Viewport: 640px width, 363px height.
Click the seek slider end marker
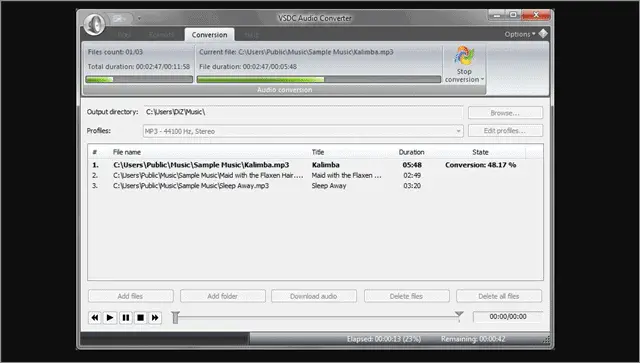click(x=459, y=315)
